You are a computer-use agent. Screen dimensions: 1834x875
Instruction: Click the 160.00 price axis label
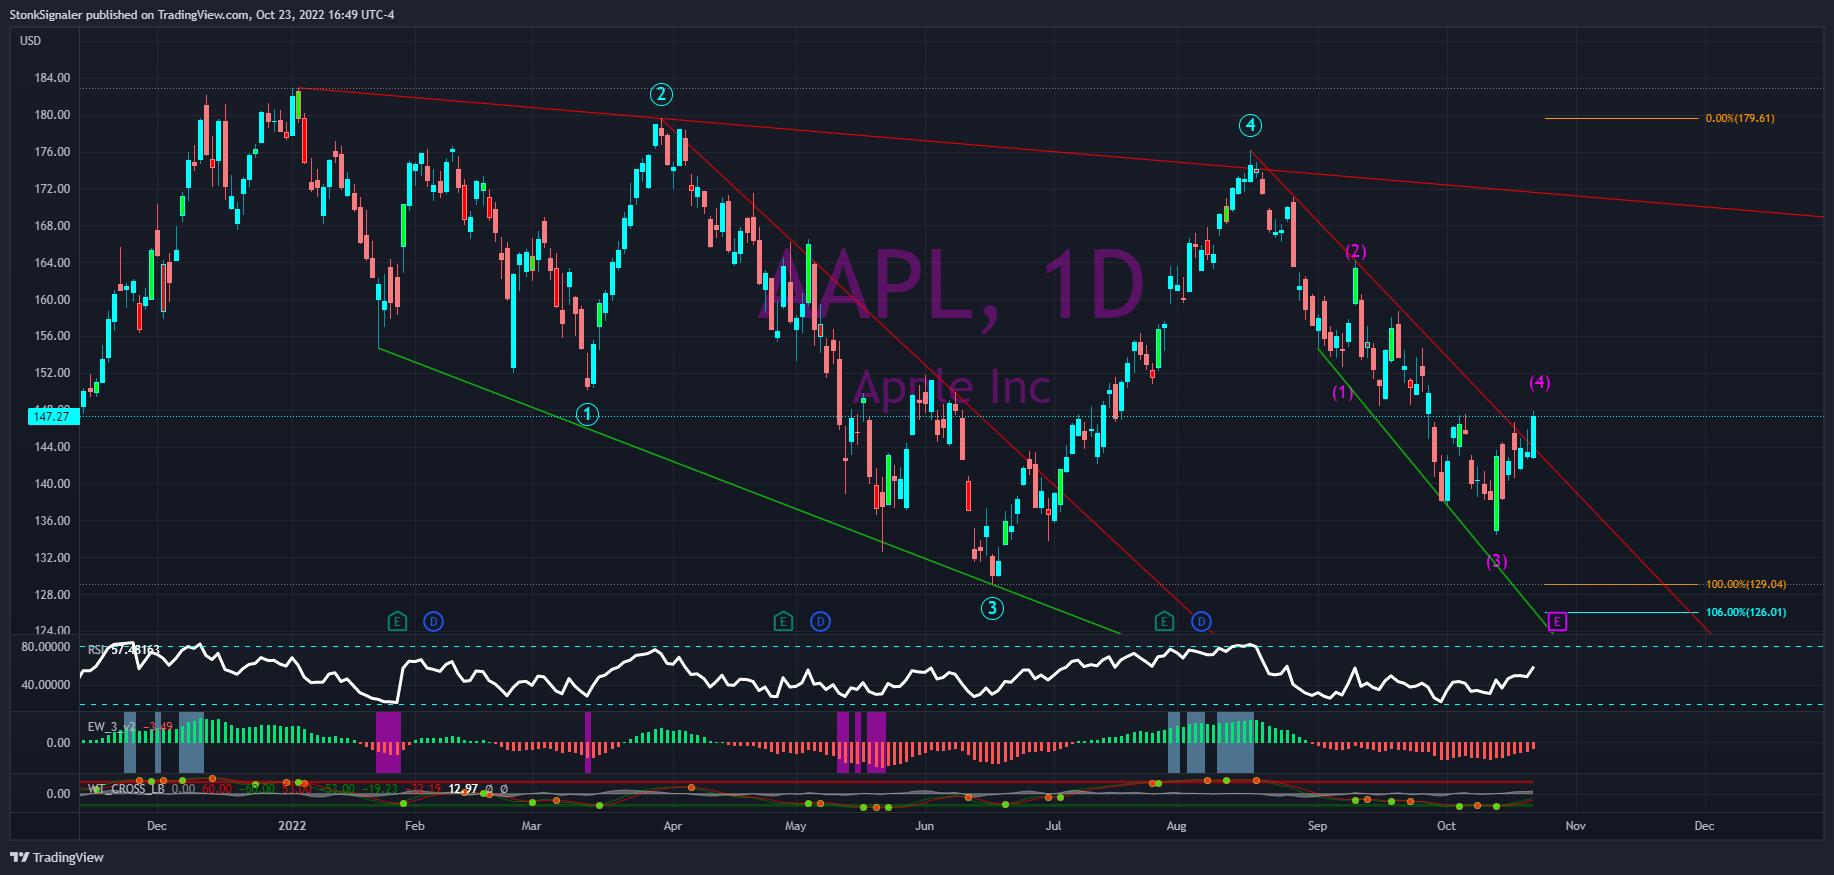pyautogui.click(x=52, y=300)
